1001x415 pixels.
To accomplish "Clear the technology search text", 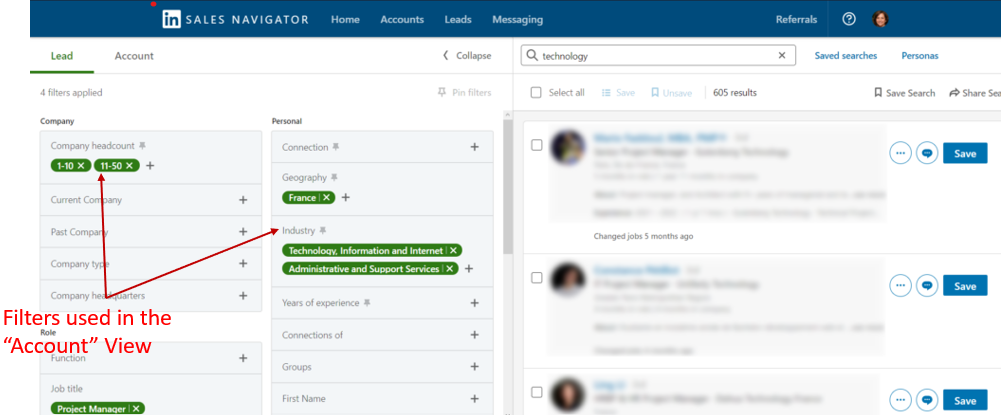I will (x=782, y=56).
